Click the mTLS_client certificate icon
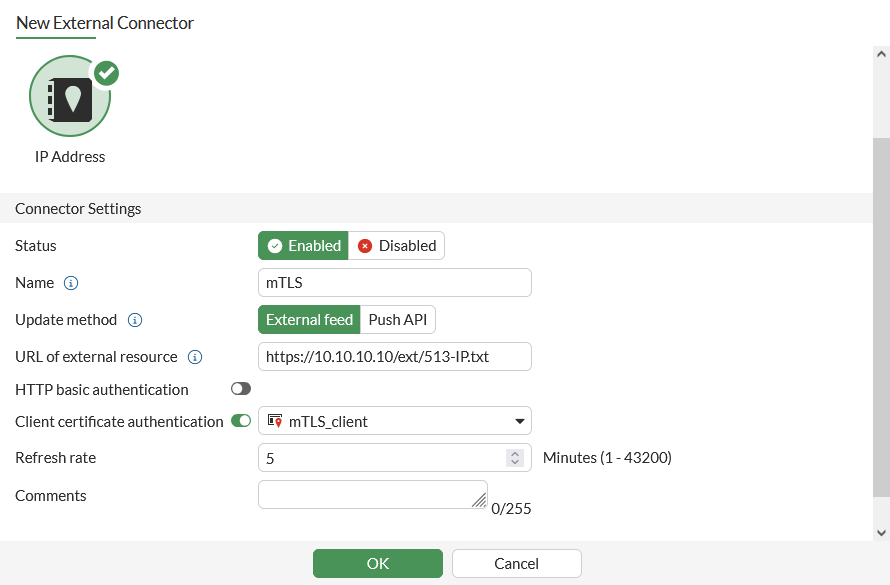The width and height of the screenshot is (890, 585). [275, 421]
